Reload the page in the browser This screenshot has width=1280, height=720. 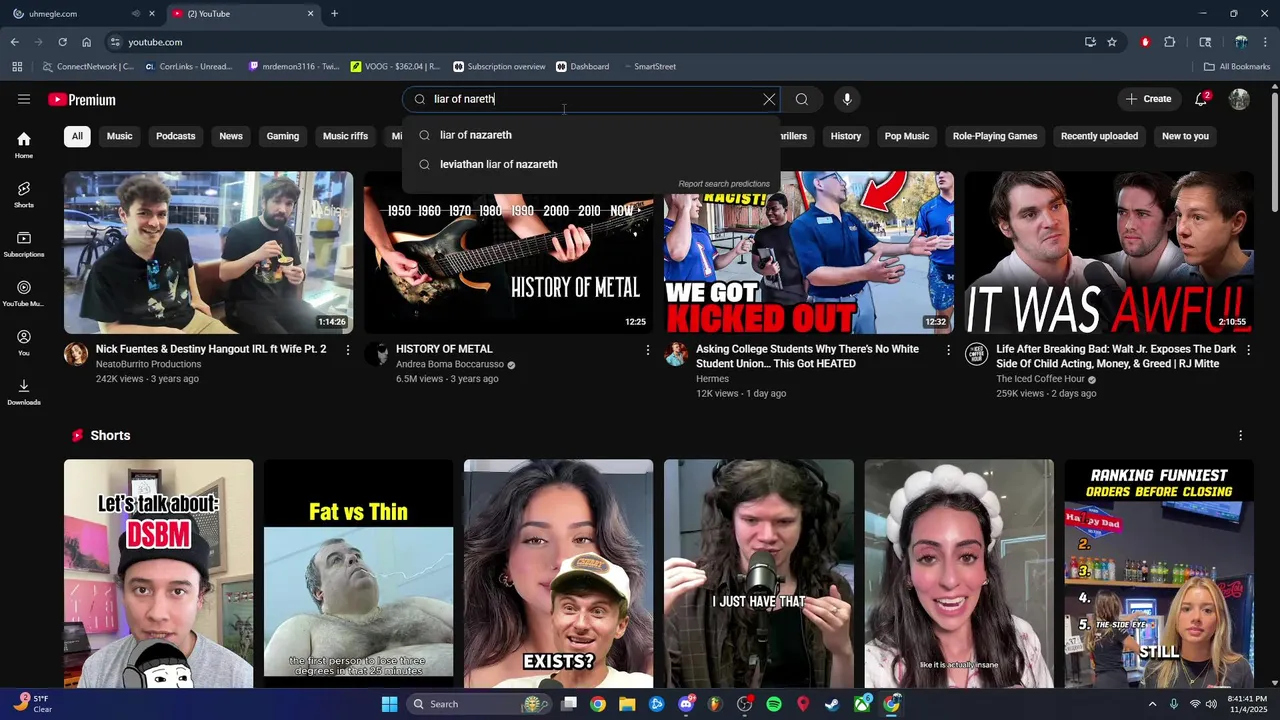(x=62, y=42)
